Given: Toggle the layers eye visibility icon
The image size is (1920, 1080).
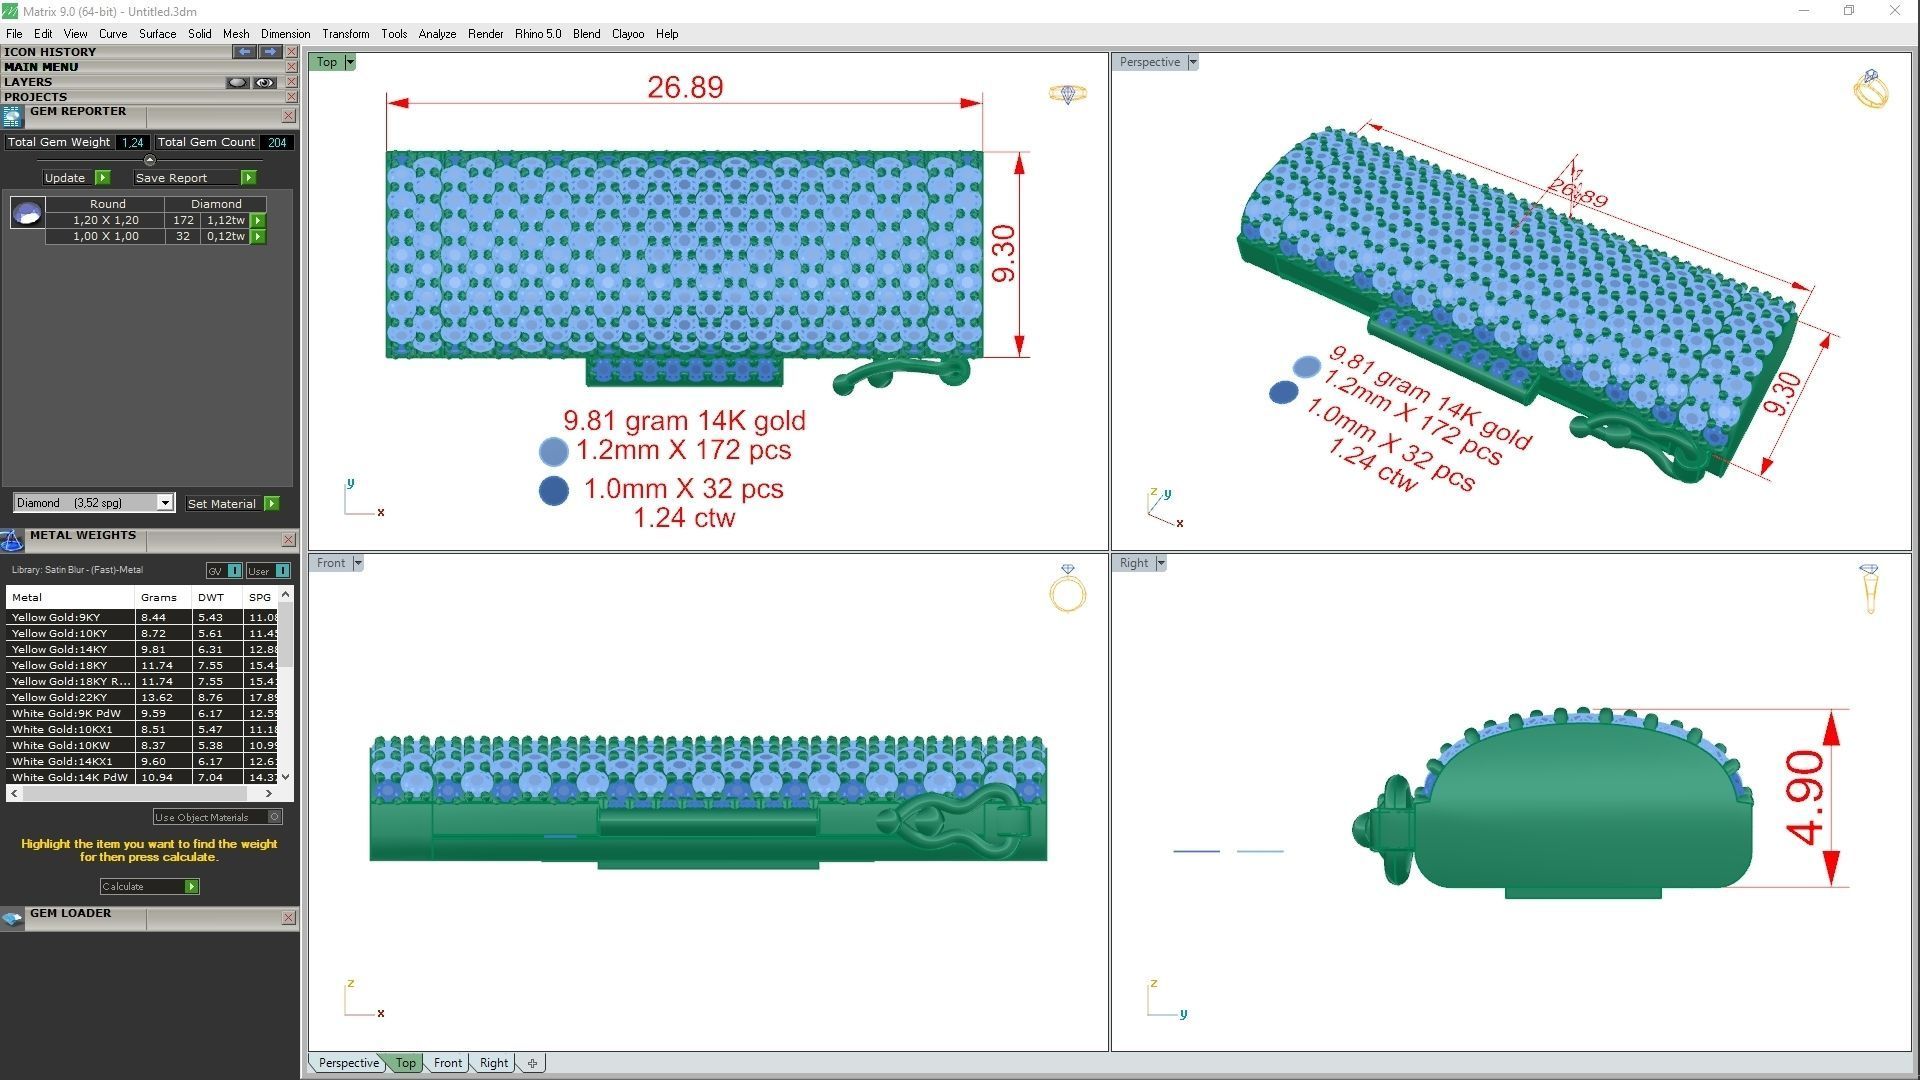Looking at the screenshot, I should pos(264,82).
